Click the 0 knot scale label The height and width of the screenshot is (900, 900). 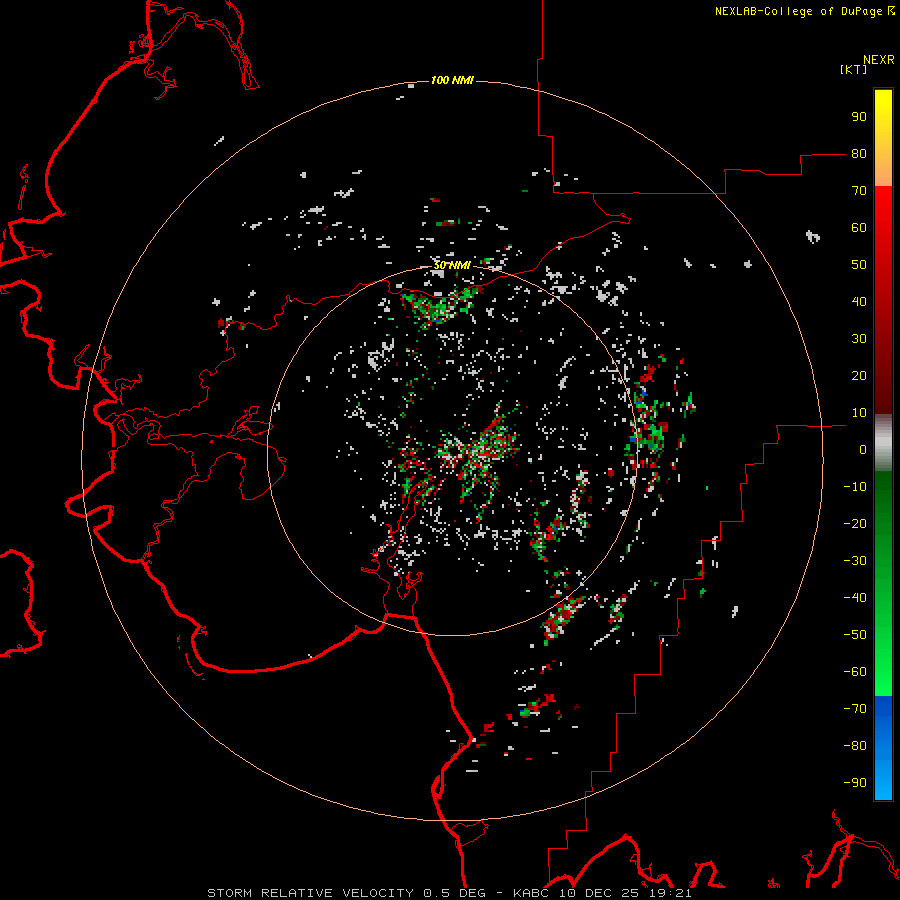click(x=863, y=449)
